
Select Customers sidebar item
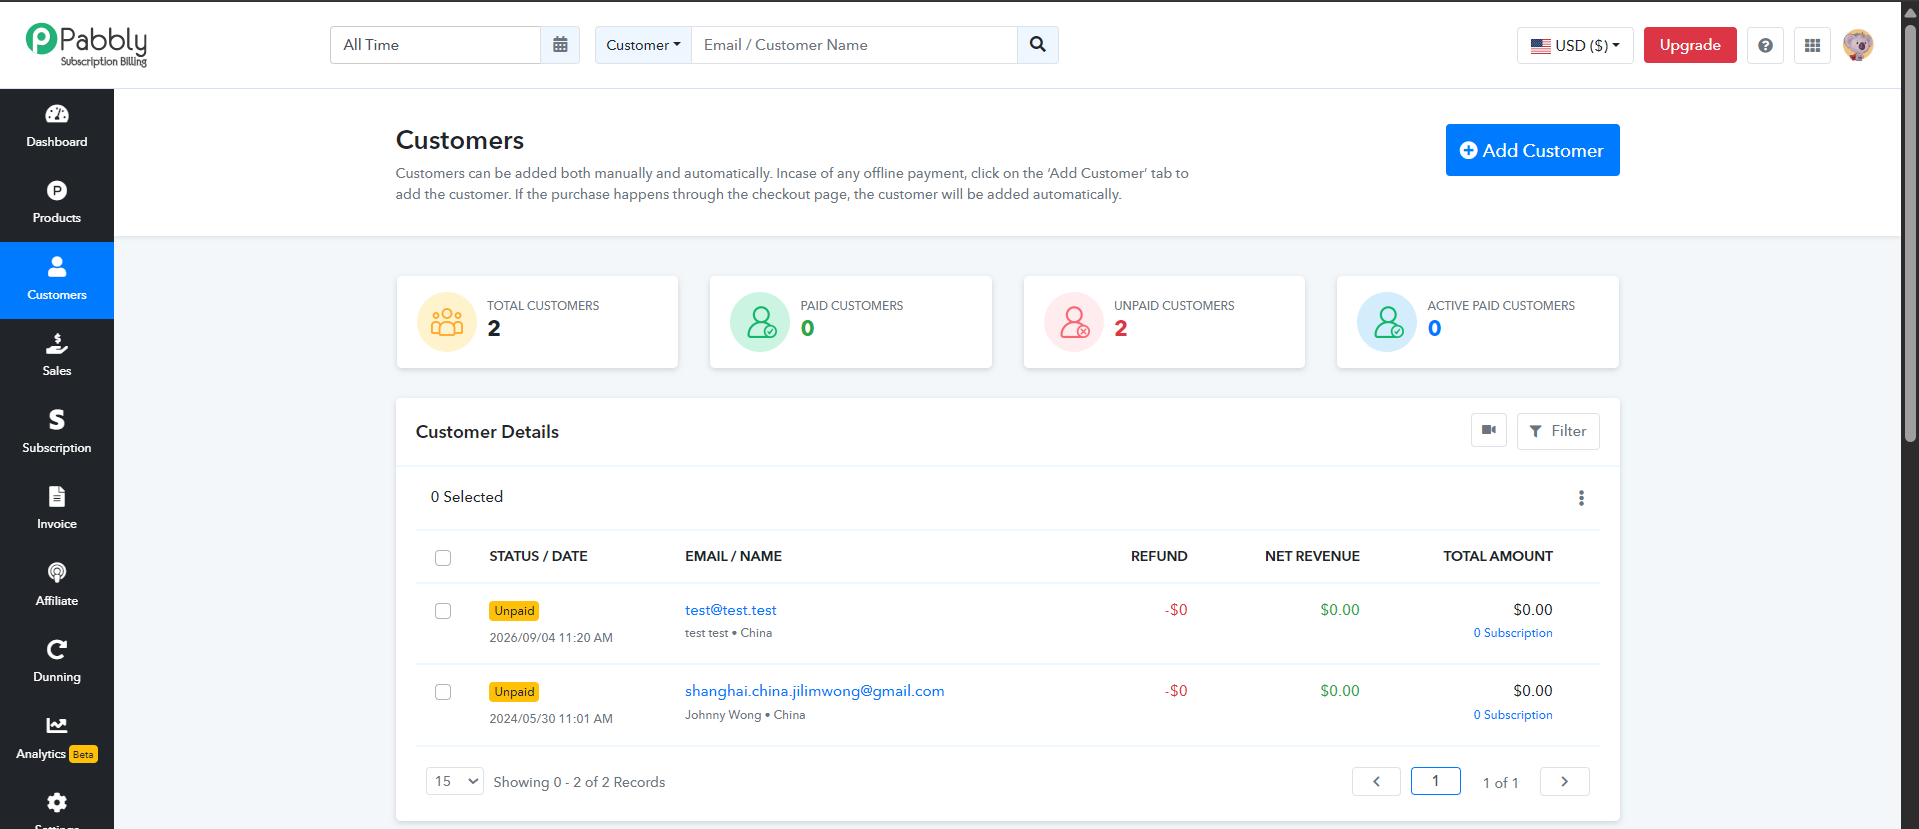(57, 280)
